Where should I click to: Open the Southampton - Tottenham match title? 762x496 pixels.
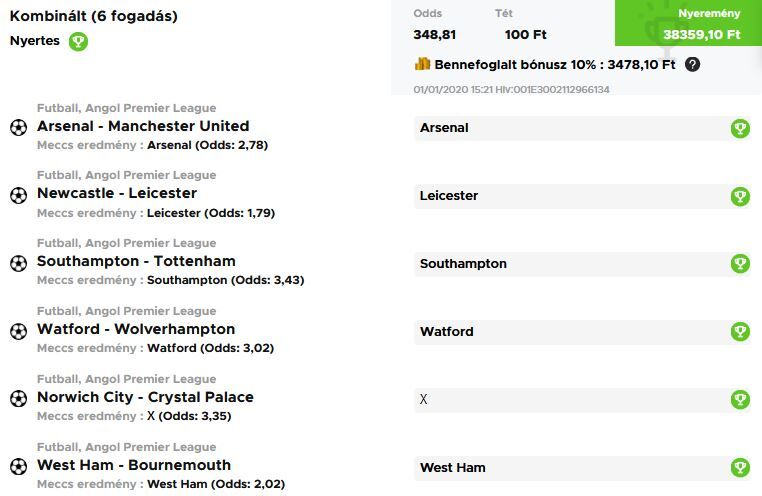136,261
